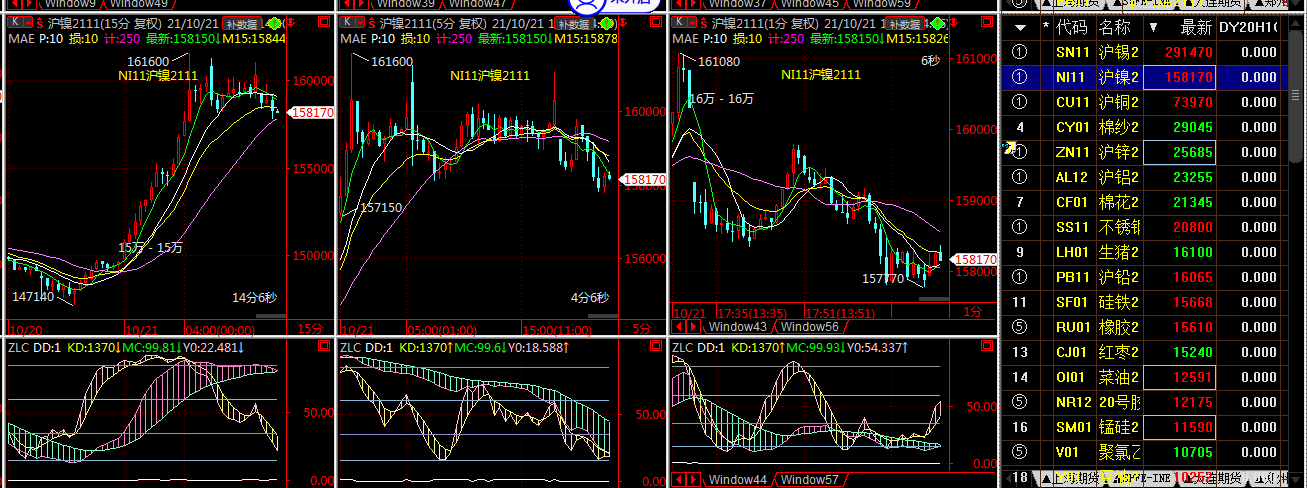The width and height of the screenshot is (1307, 488).
Task: Maximize the 1-minute chart pane via square icon
Action: tap(987, 22)
